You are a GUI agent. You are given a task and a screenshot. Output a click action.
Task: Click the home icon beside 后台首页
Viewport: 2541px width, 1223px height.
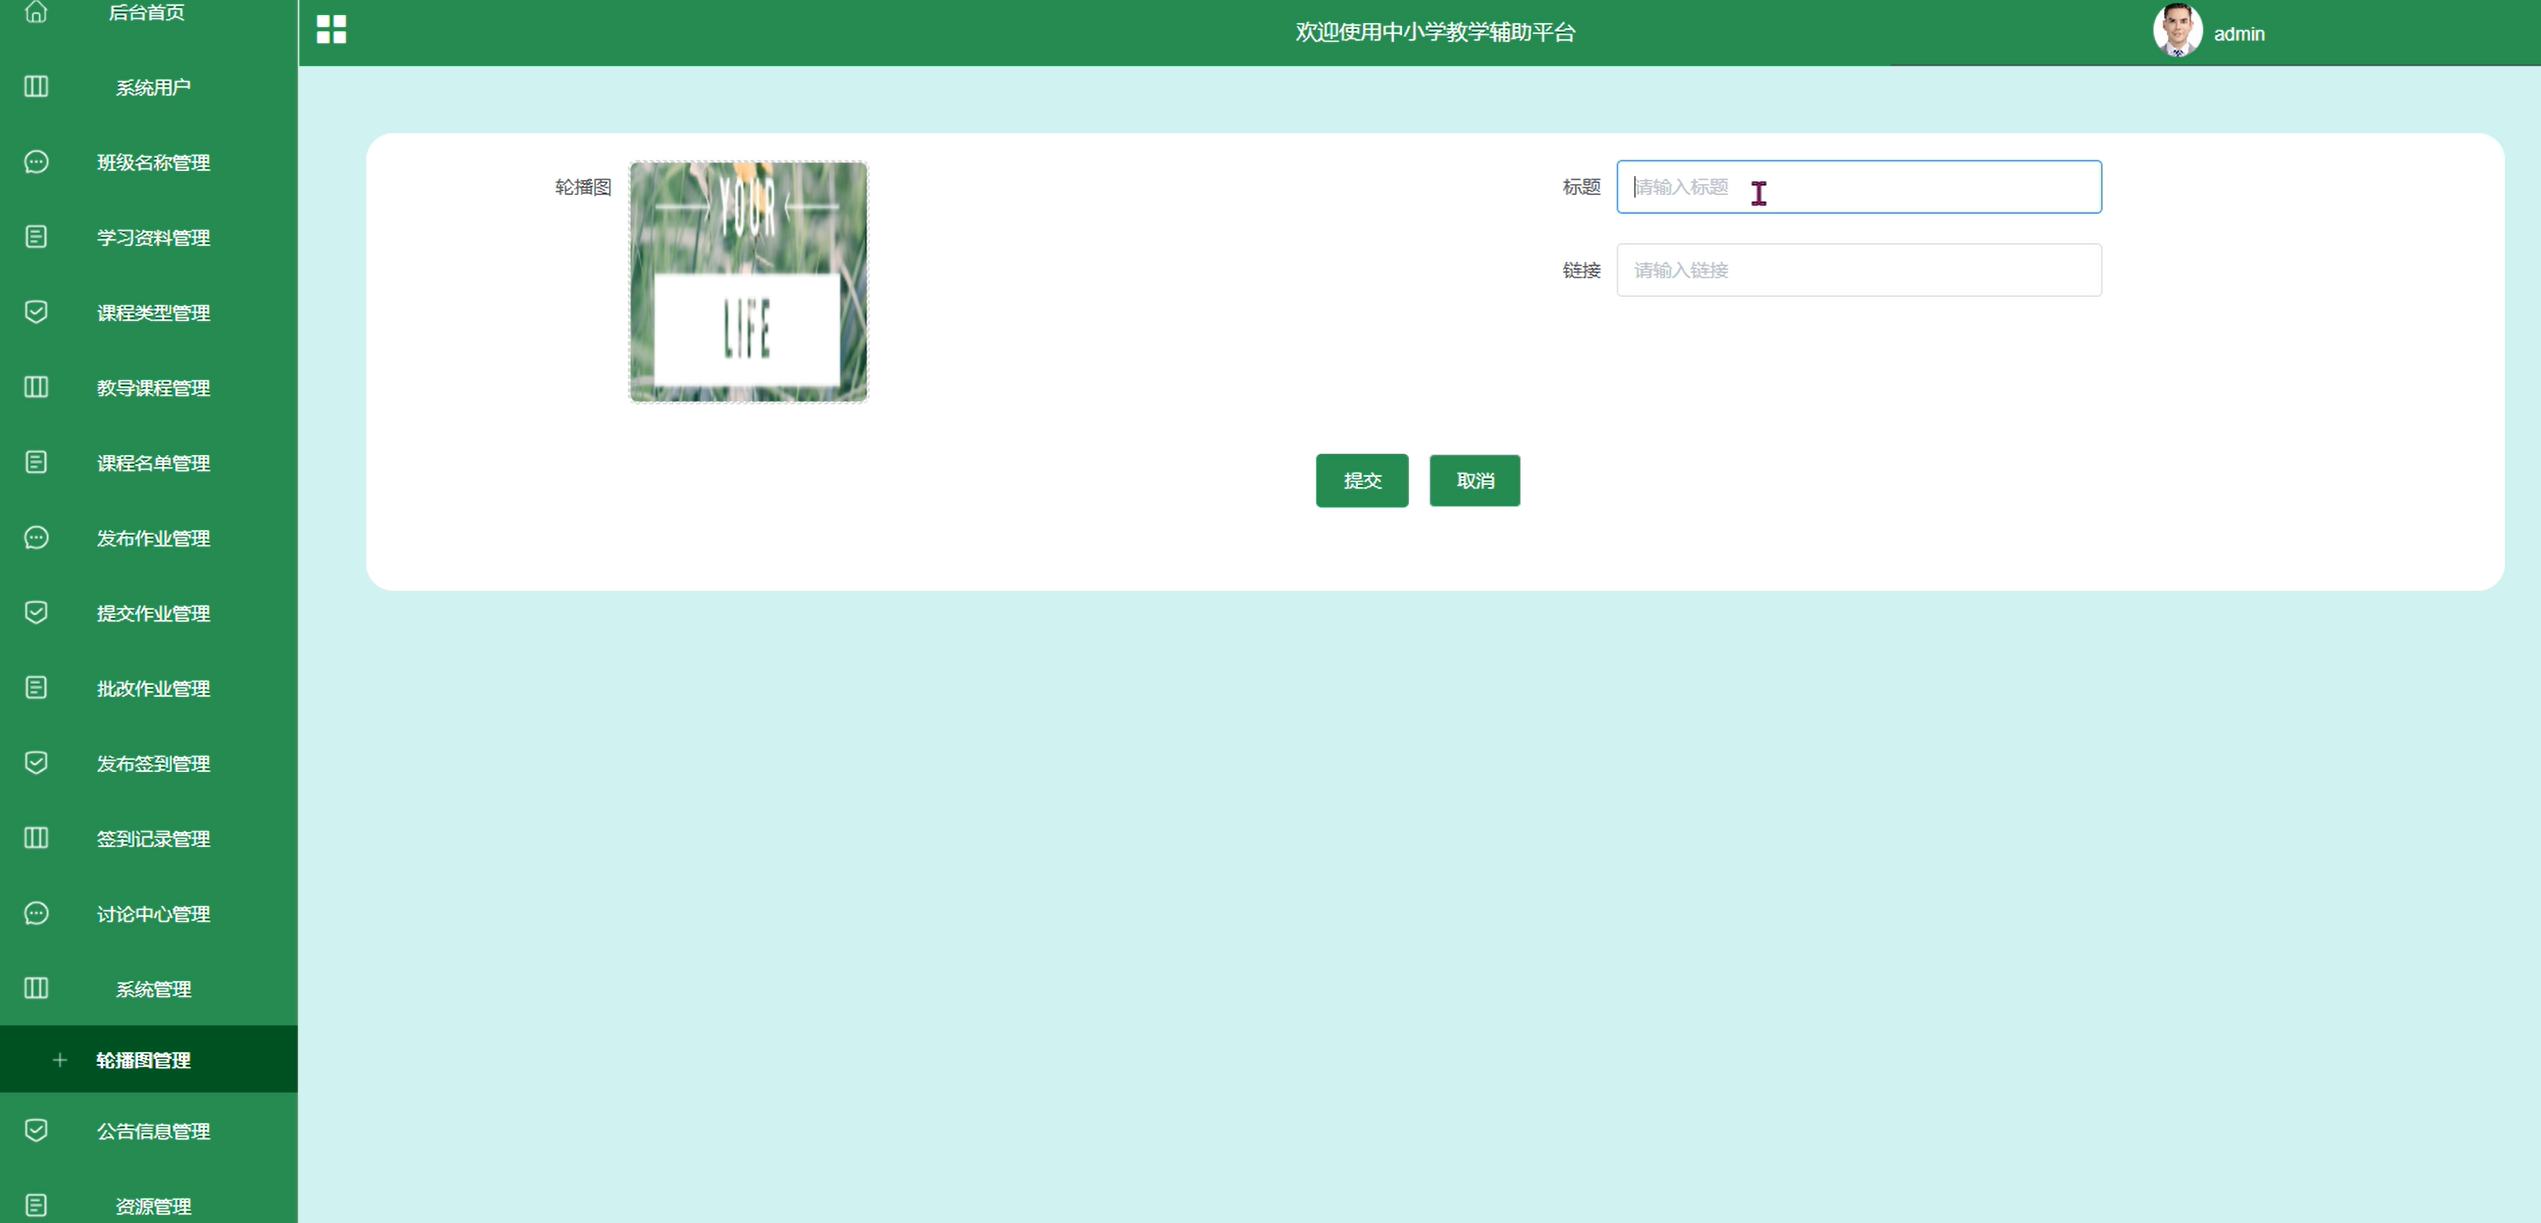pos(36,12)
